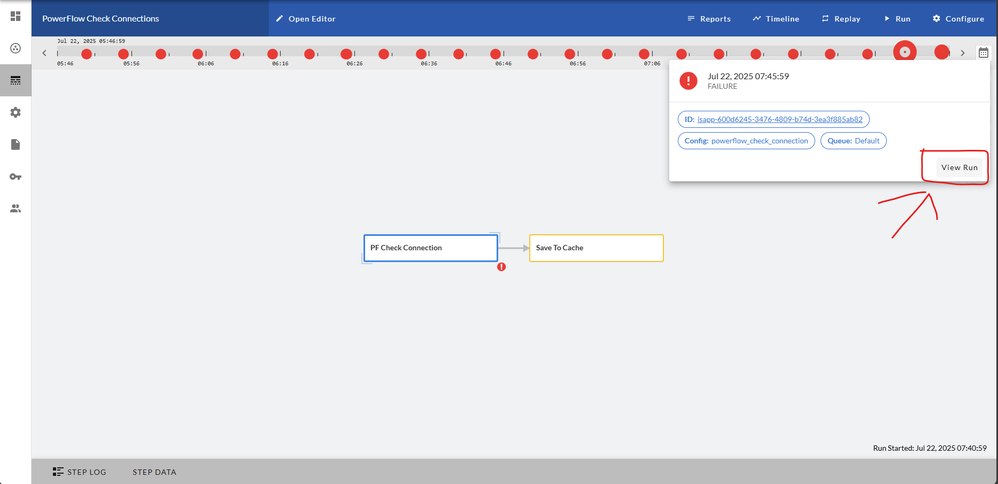Click Open Editor in the header
The height and width of the screenshot is (484, 998).
306,18
